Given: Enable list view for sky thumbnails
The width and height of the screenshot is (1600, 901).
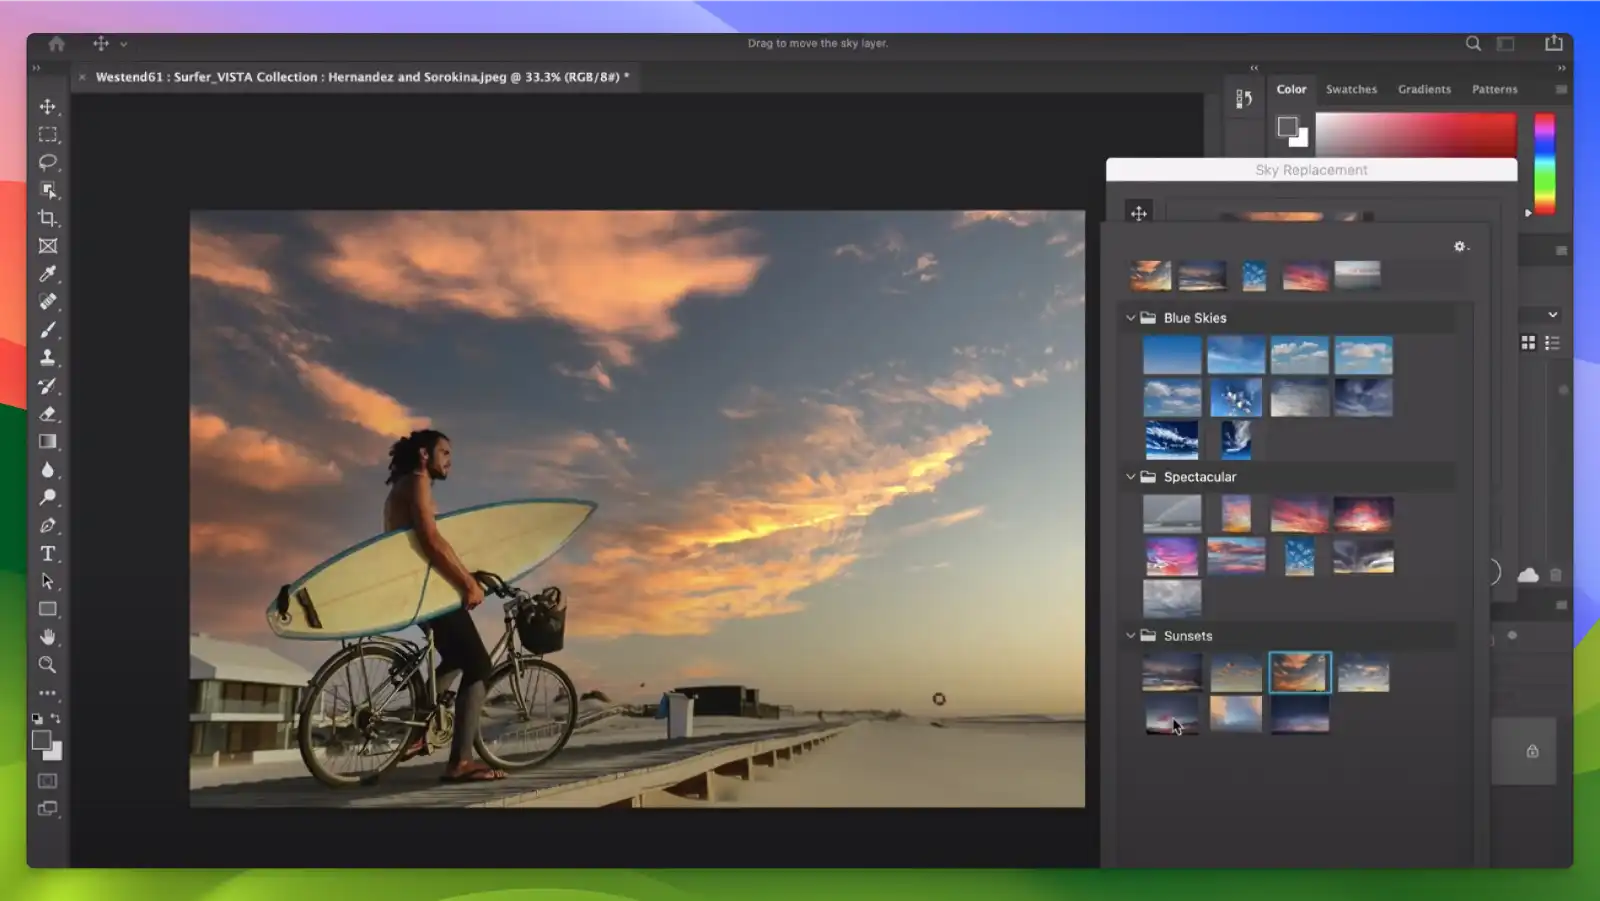Looking at the screenshot, I should pos(1553,342).
